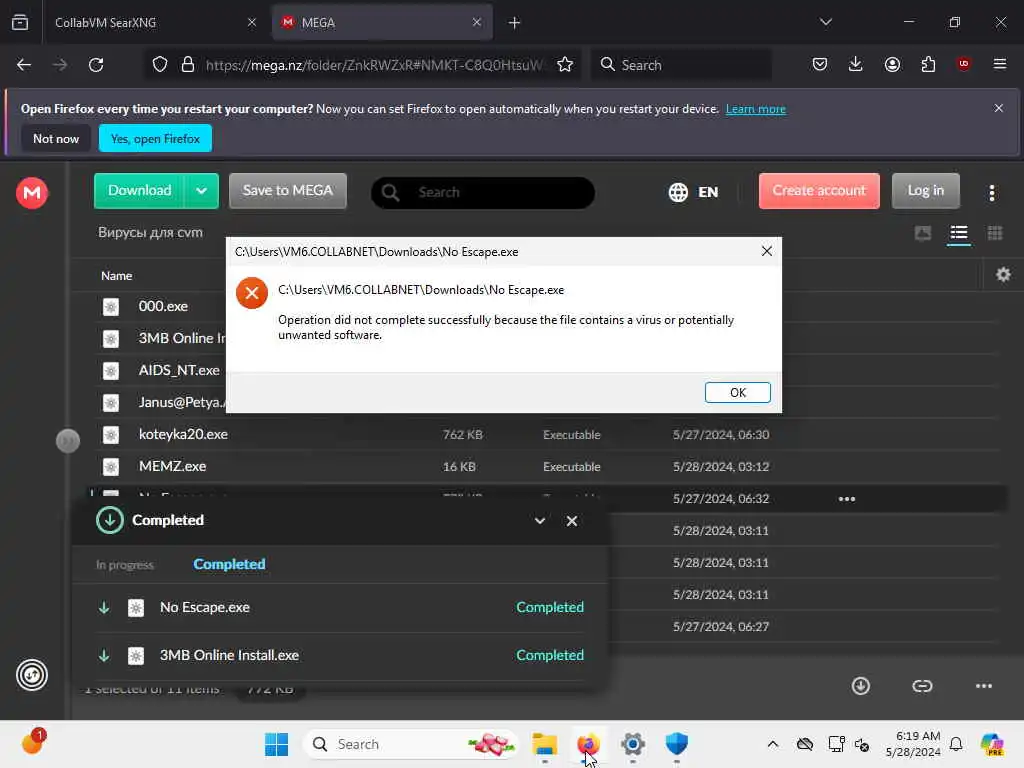Viewport: 1024px width, 768px height.
Task: Open column settings gear icon
Action: coord(1003,275)
